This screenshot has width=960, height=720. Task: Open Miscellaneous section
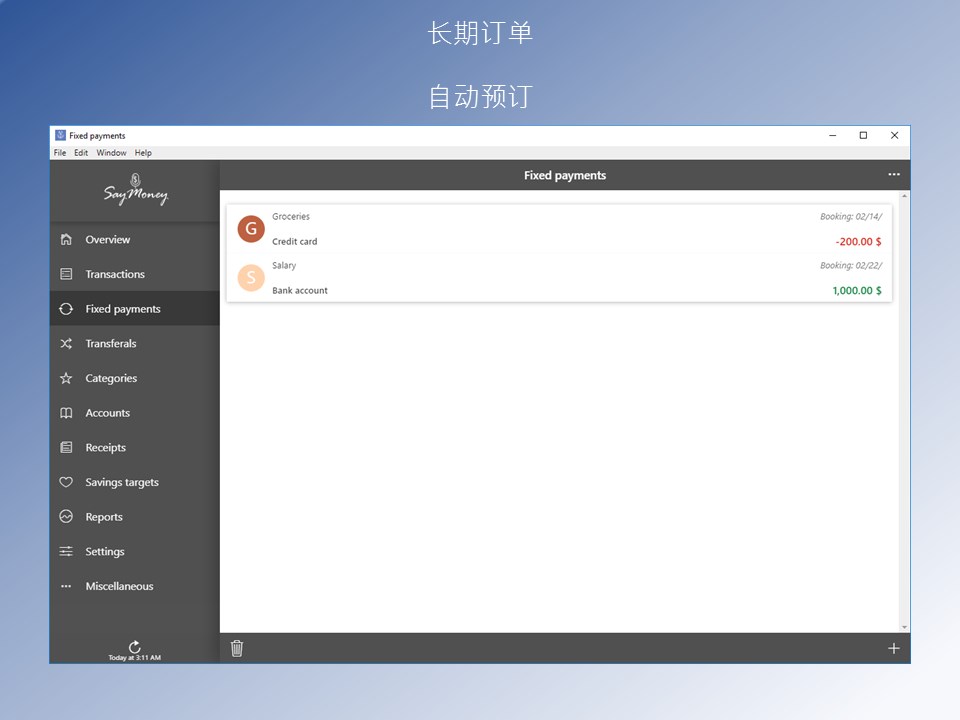pyautogui.click(x=135, y=586)
